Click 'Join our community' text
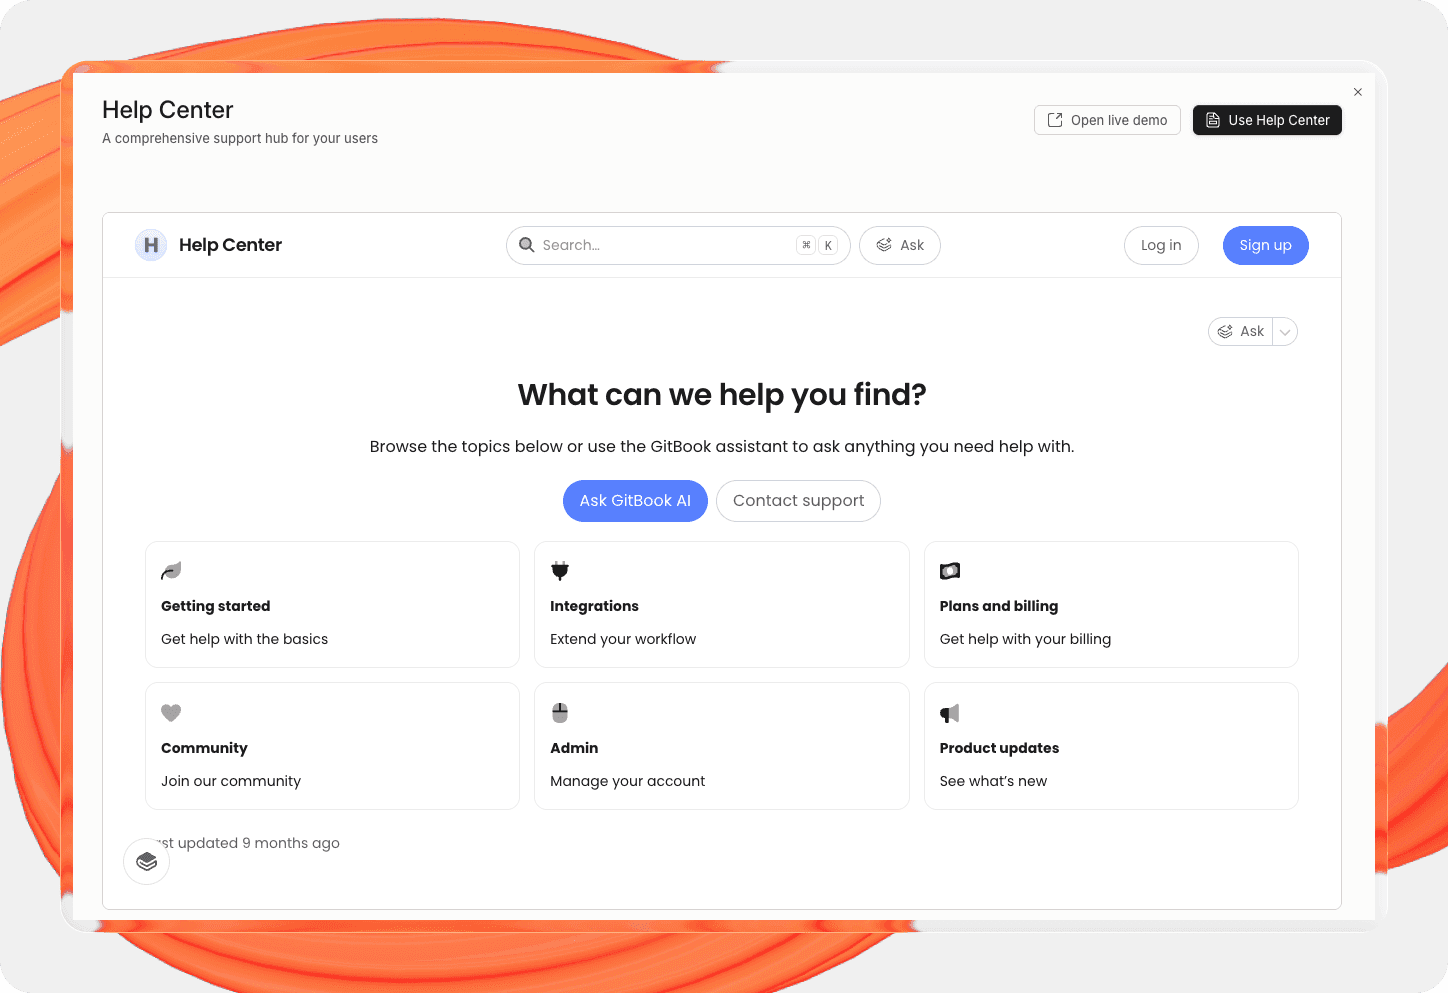Screen dimensions: 1448x993 coord(231,781)
